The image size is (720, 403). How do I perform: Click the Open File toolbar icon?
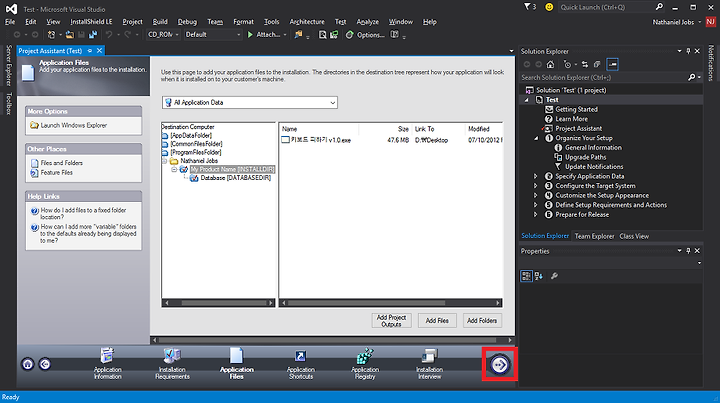(69, 34)
